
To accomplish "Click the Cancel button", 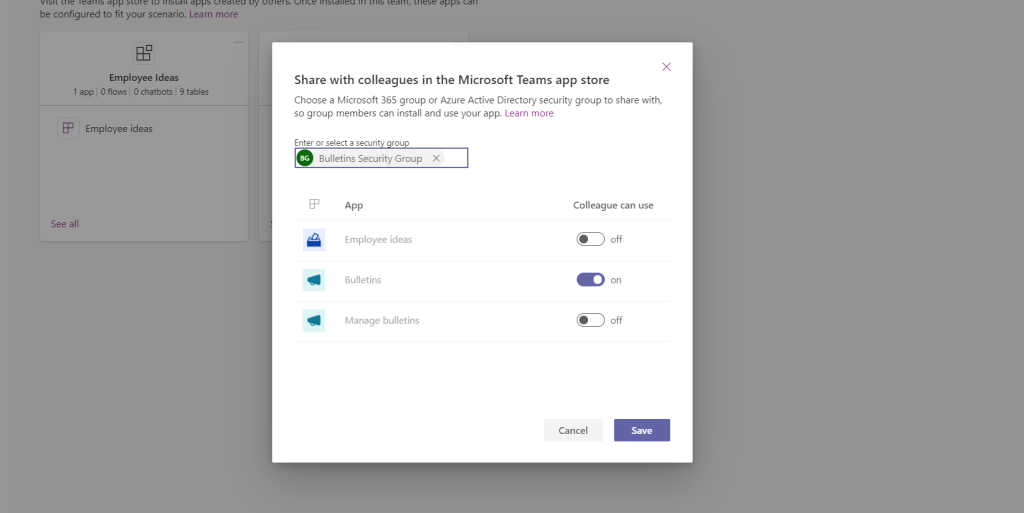I will [x=573, y=430].
